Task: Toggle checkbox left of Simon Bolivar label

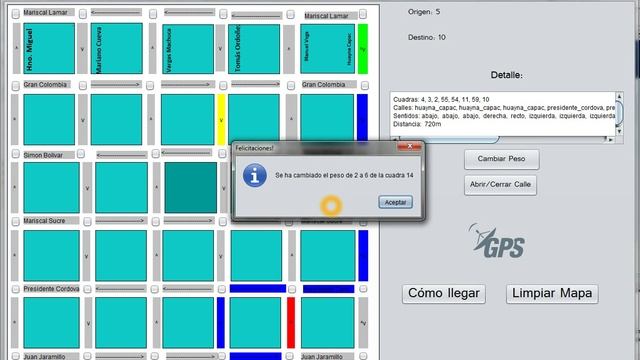Action: [x=16, y=154]
